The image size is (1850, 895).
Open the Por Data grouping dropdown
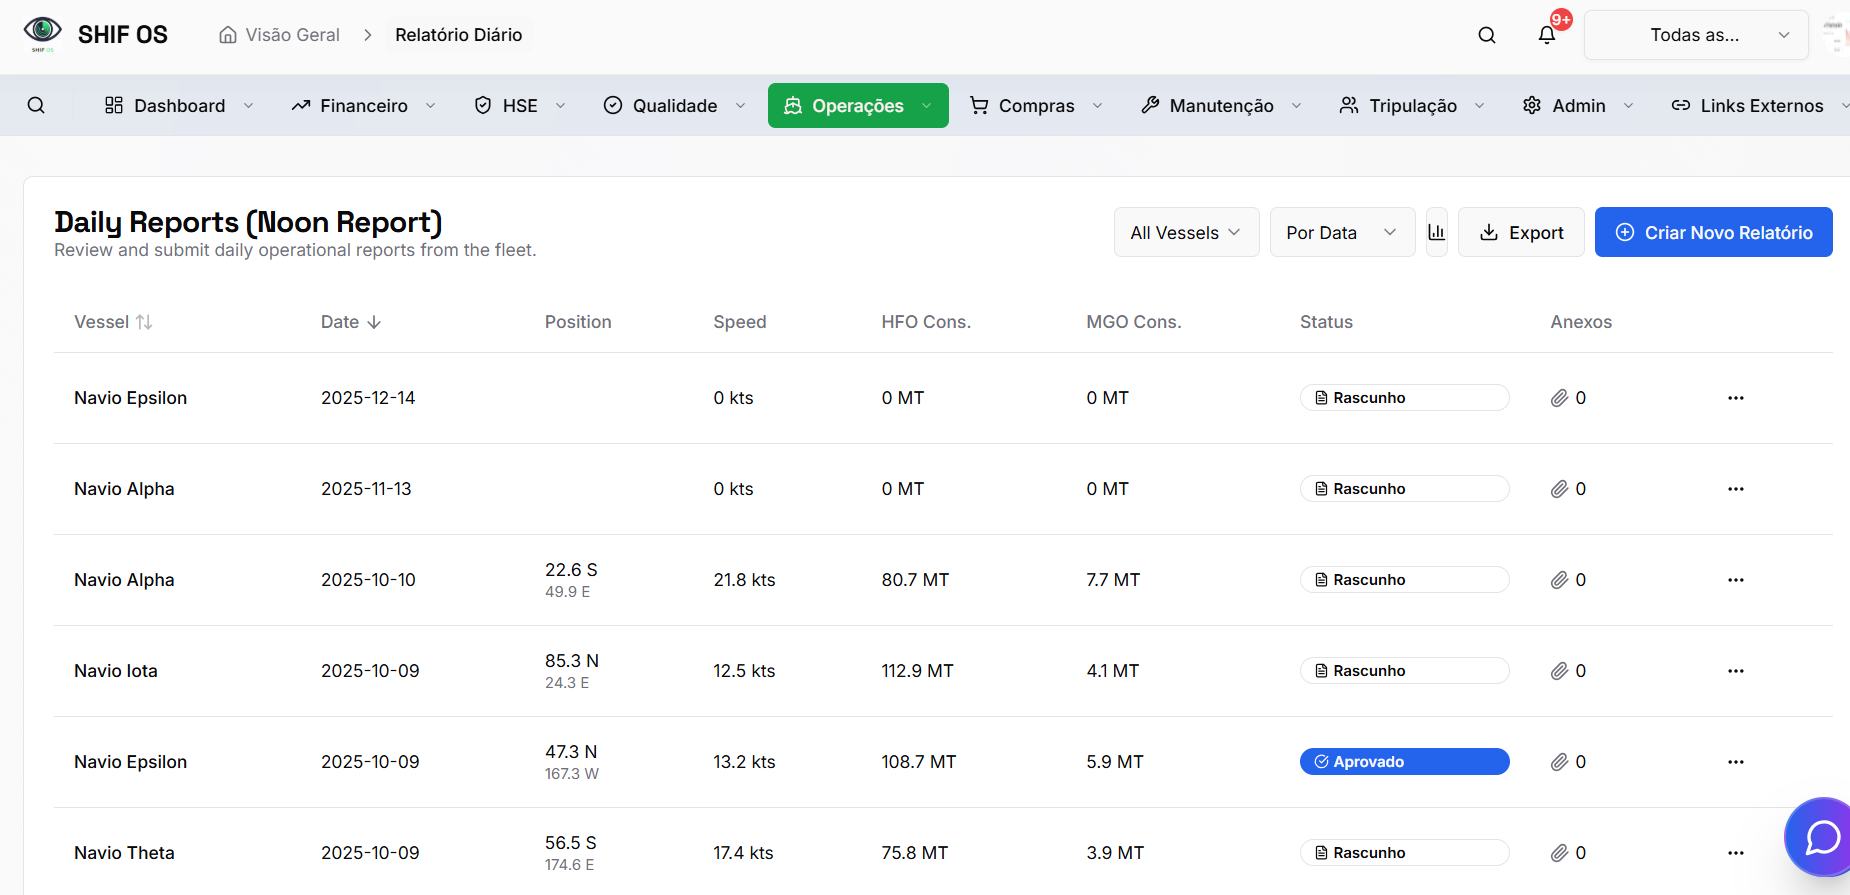coord(1341,232)
